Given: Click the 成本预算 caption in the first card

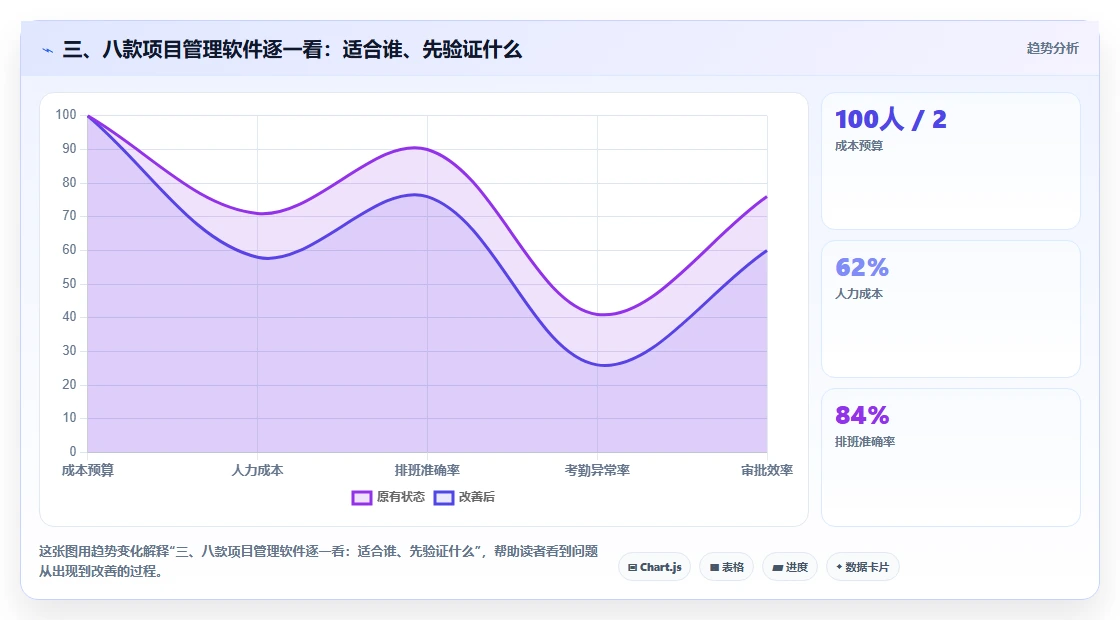Looking at the screenshot, I should (859, 146).
